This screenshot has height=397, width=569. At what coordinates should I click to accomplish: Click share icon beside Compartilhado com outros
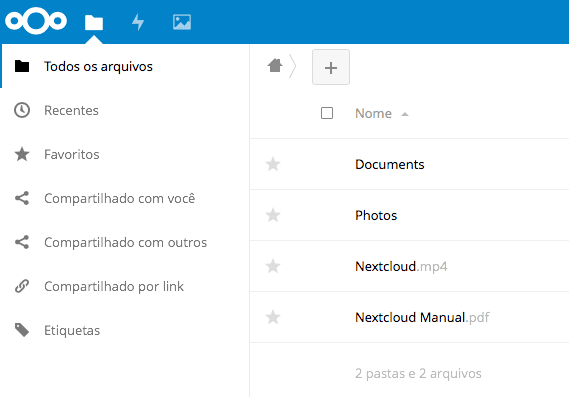click(x=22, y=242)
